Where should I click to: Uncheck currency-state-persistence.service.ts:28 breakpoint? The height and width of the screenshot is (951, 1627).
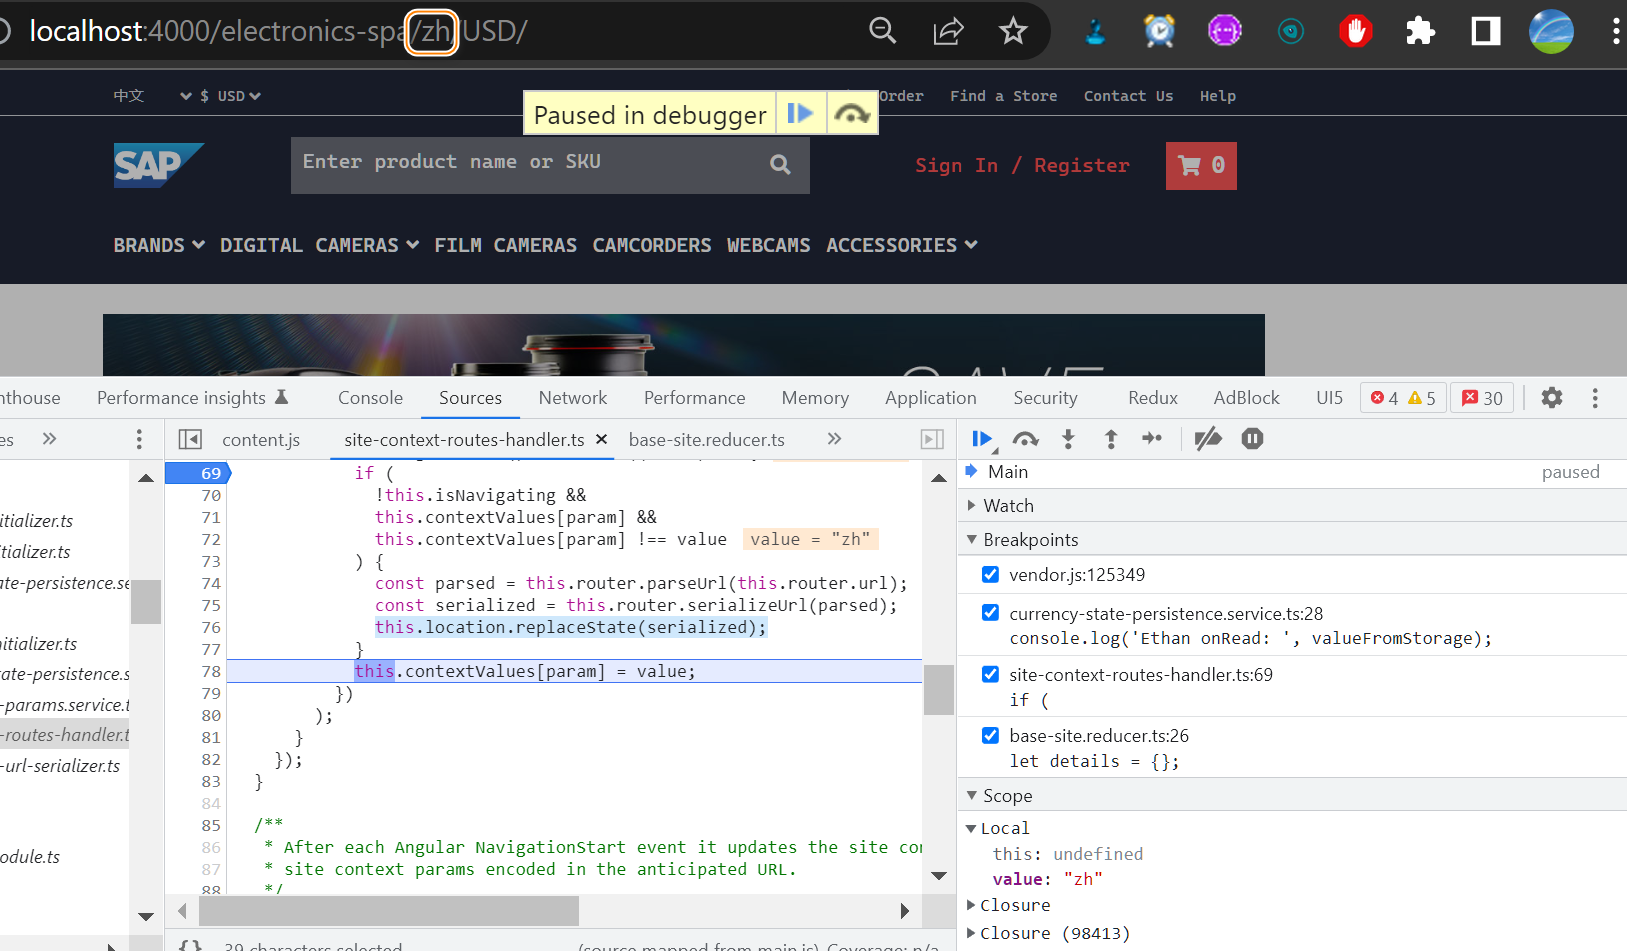click(990, 613)
